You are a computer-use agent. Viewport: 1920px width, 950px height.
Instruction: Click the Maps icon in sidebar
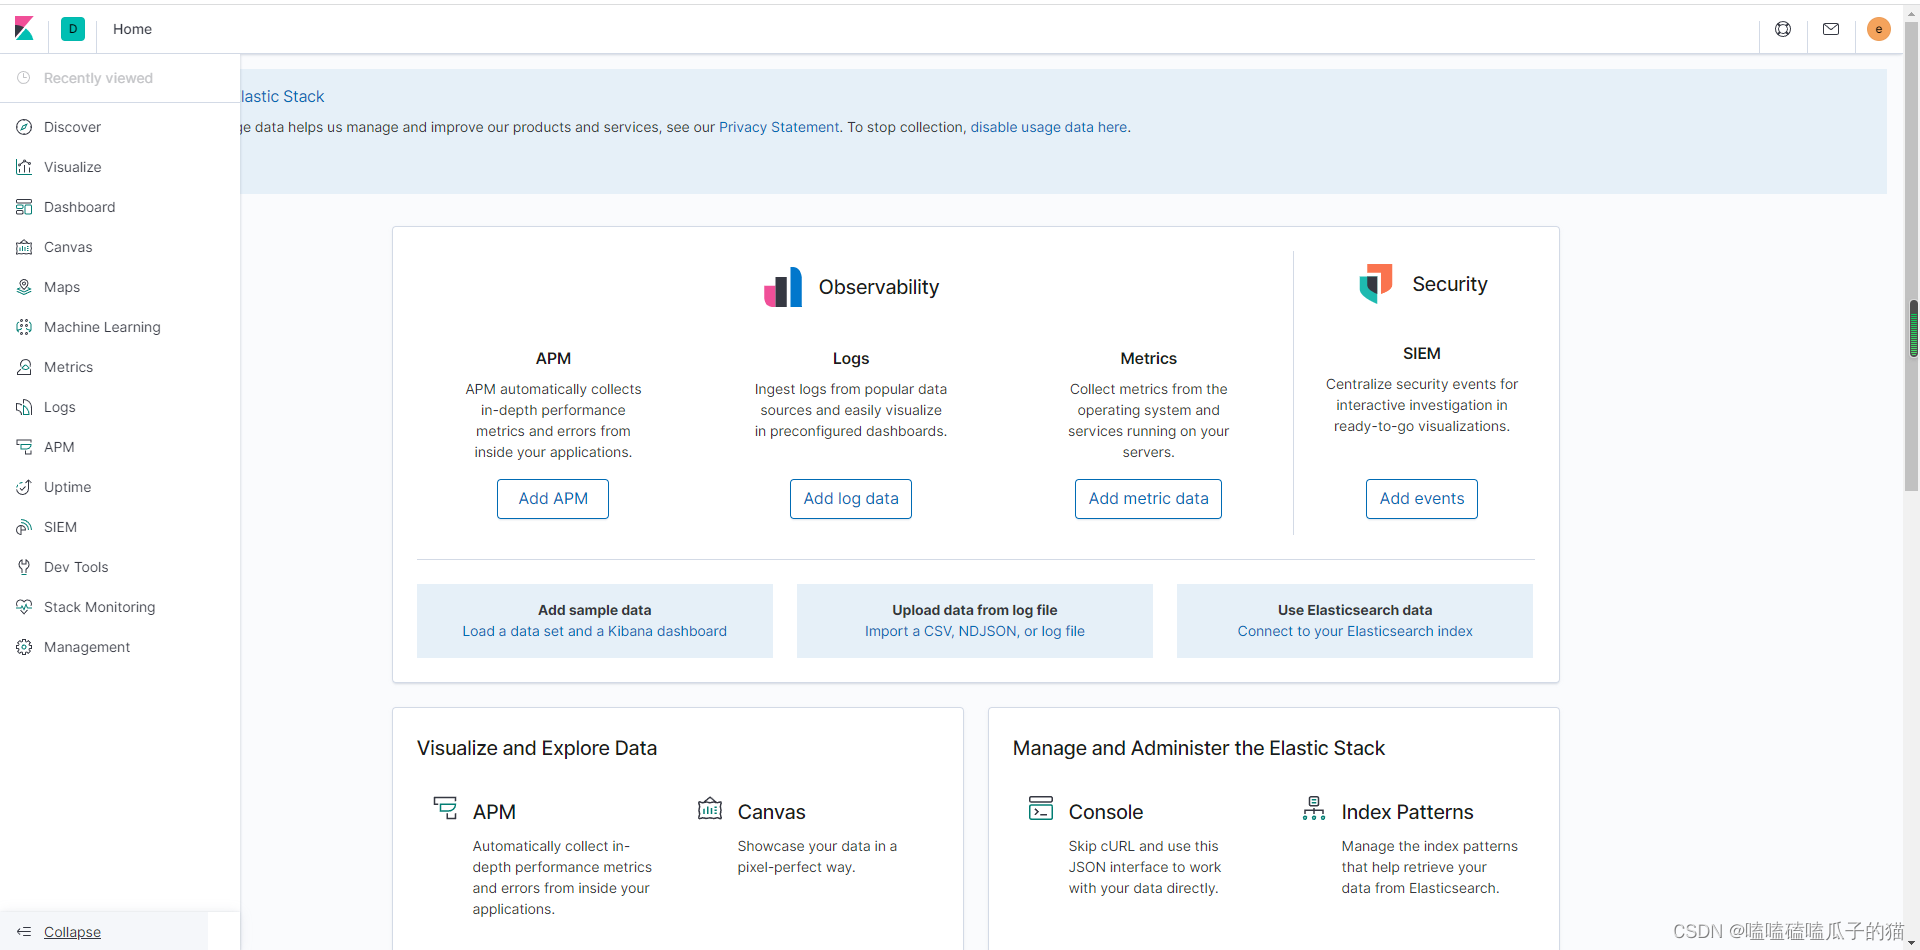pos(24,287)
